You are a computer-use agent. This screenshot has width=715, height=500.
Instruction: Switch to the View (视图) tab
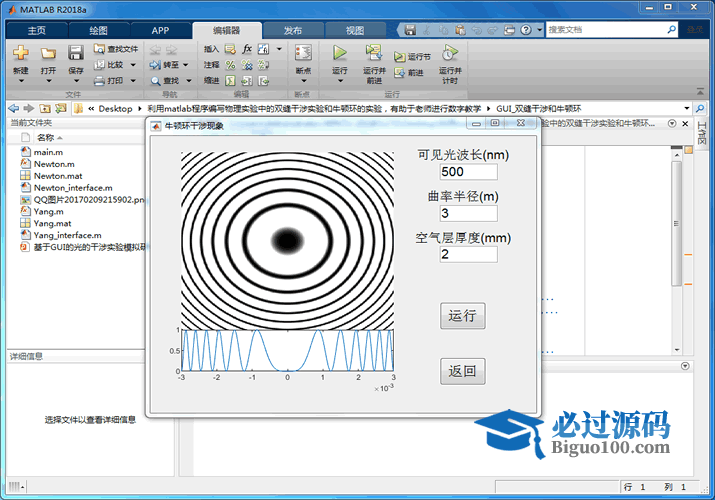pos(355,31)
